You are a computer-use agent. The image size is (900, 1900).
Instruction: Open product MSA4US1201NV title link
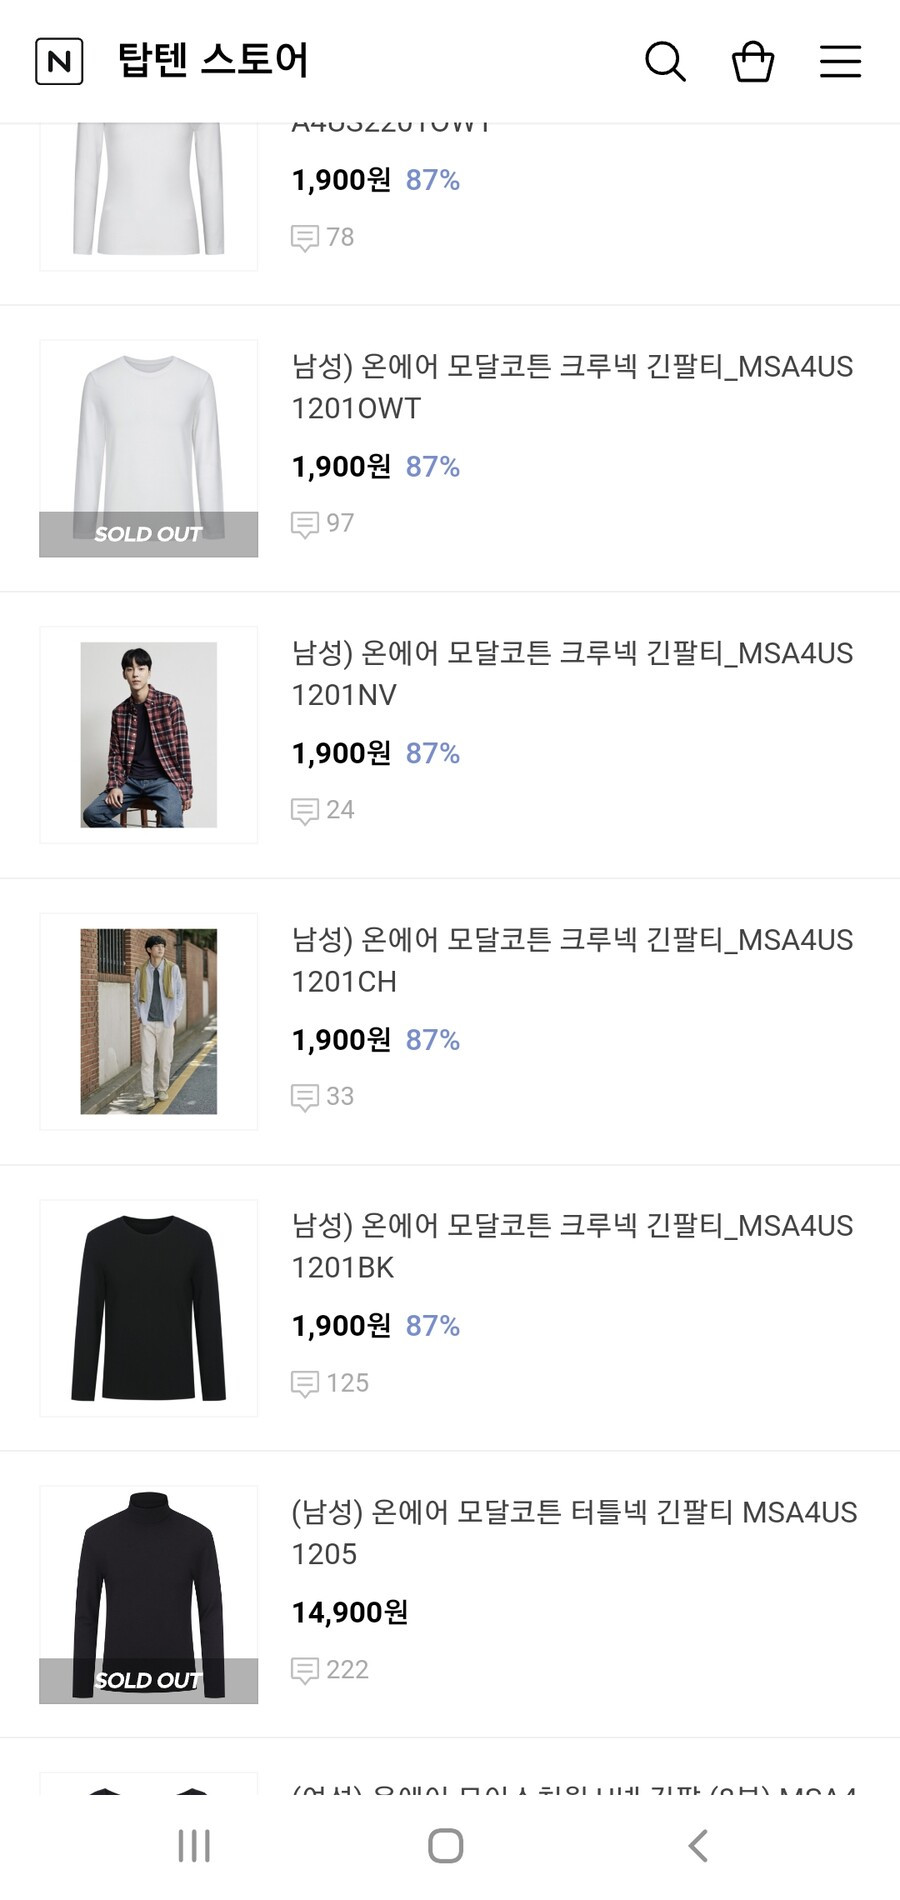(572, 674)
